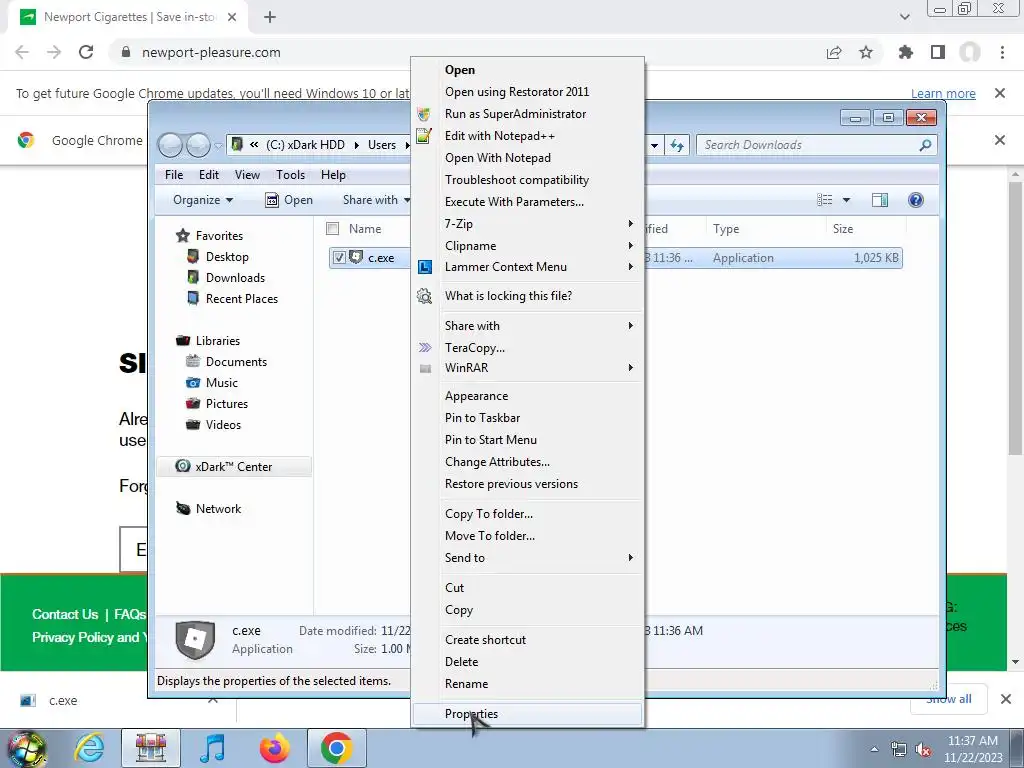
Task: Click the Open toolbar button in Explorer
Action: tap(289, 200)
